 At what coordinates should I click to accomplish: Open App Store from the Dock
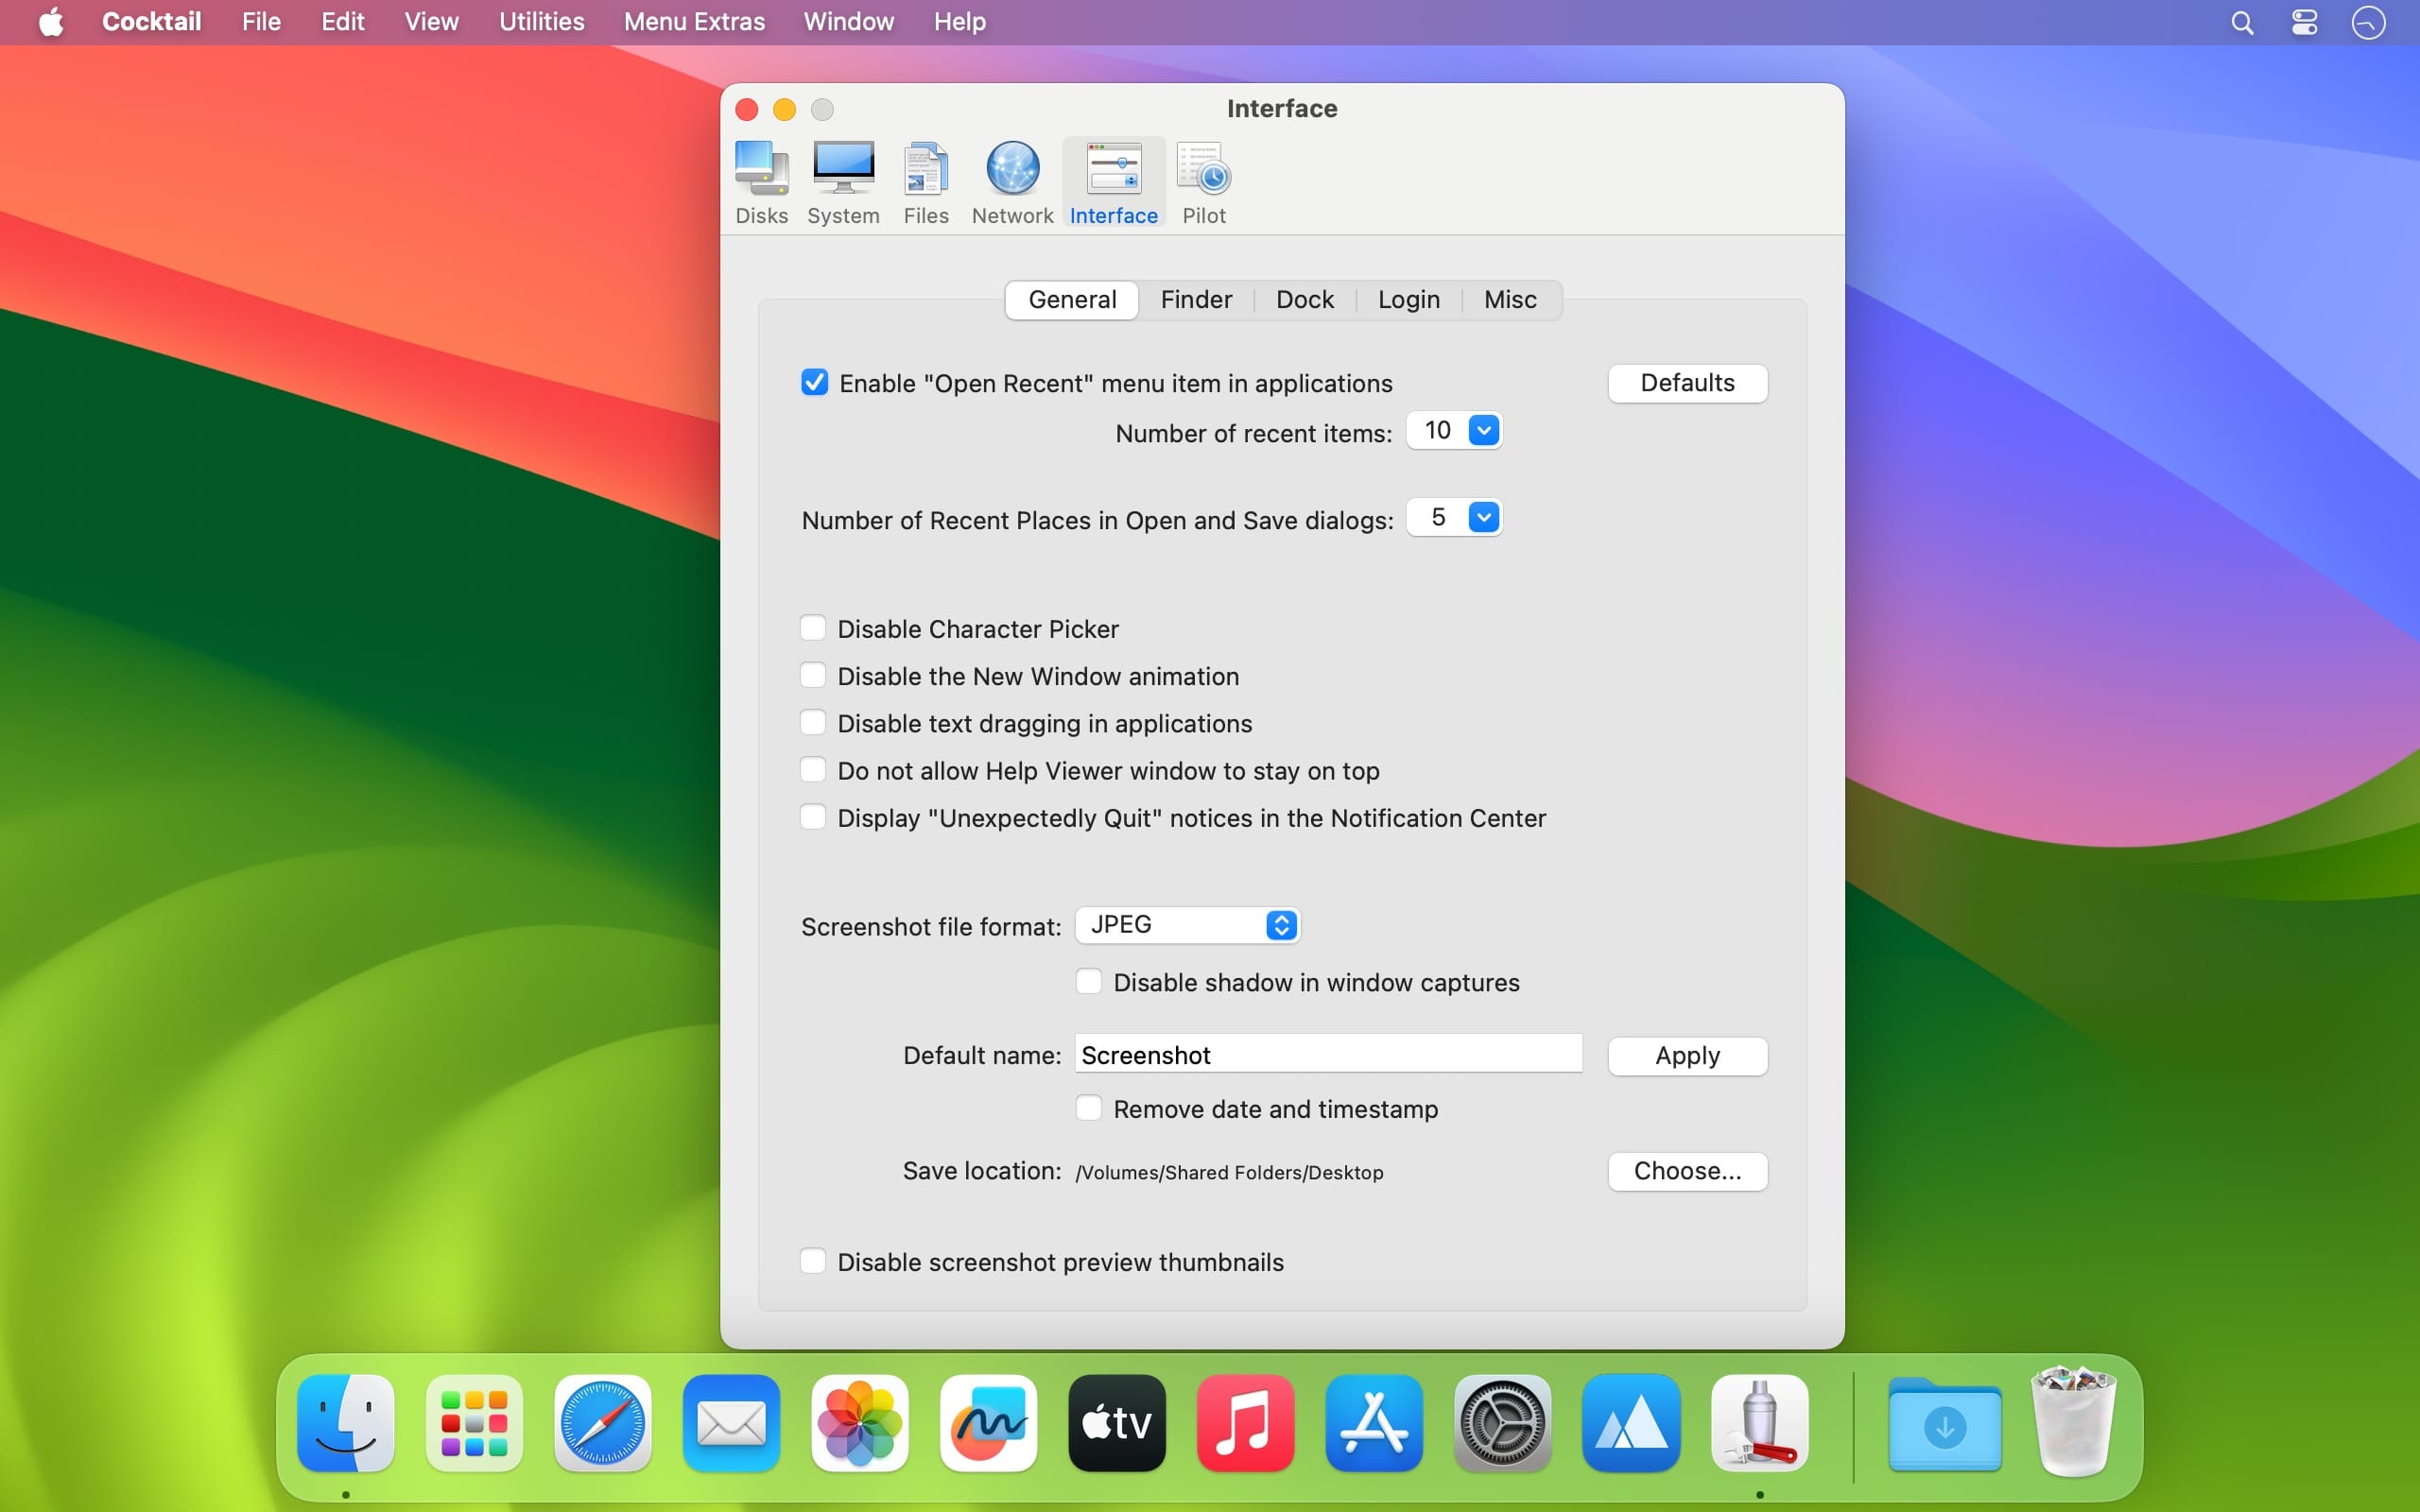[1374, 1422]
